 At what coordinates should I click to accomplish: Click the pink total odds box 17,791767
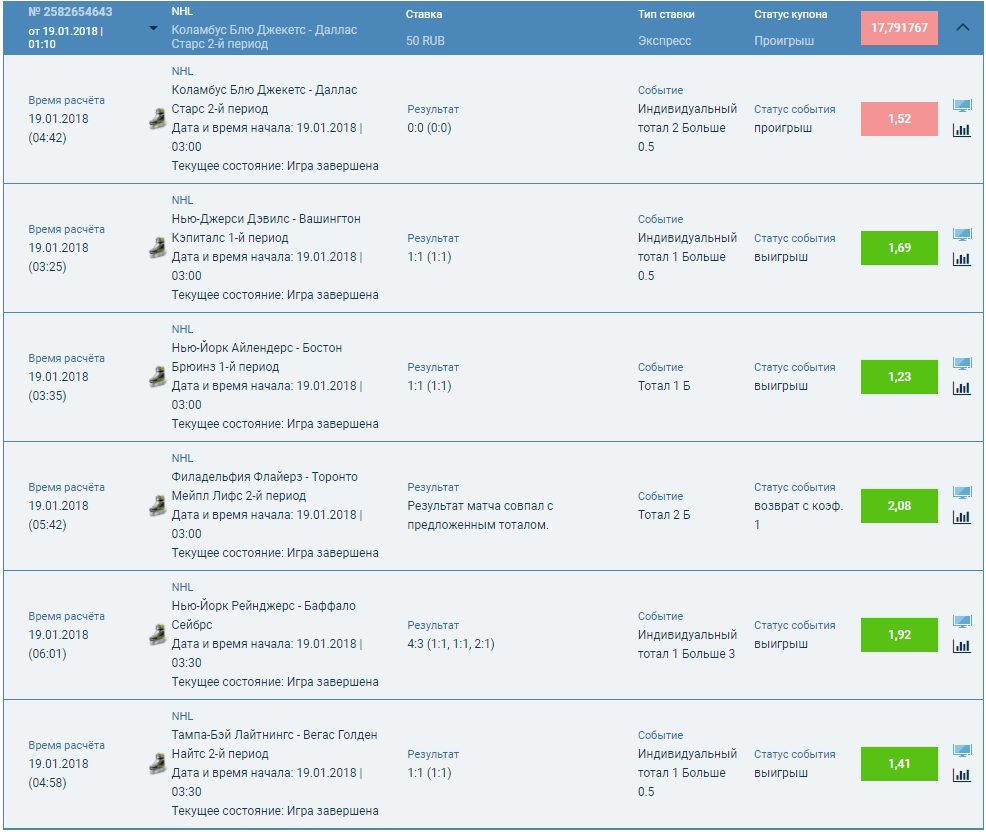tap(899, 28)
